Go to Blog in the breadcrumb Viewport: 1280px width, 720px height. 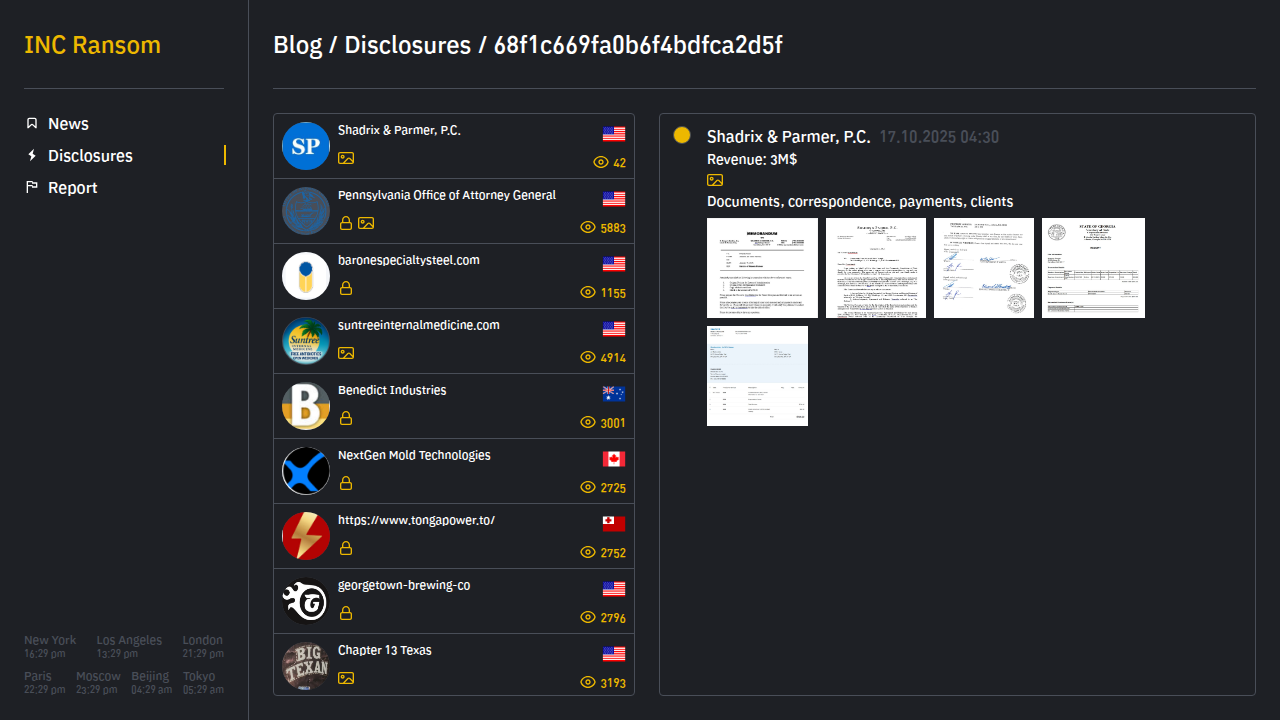point(297,46)
